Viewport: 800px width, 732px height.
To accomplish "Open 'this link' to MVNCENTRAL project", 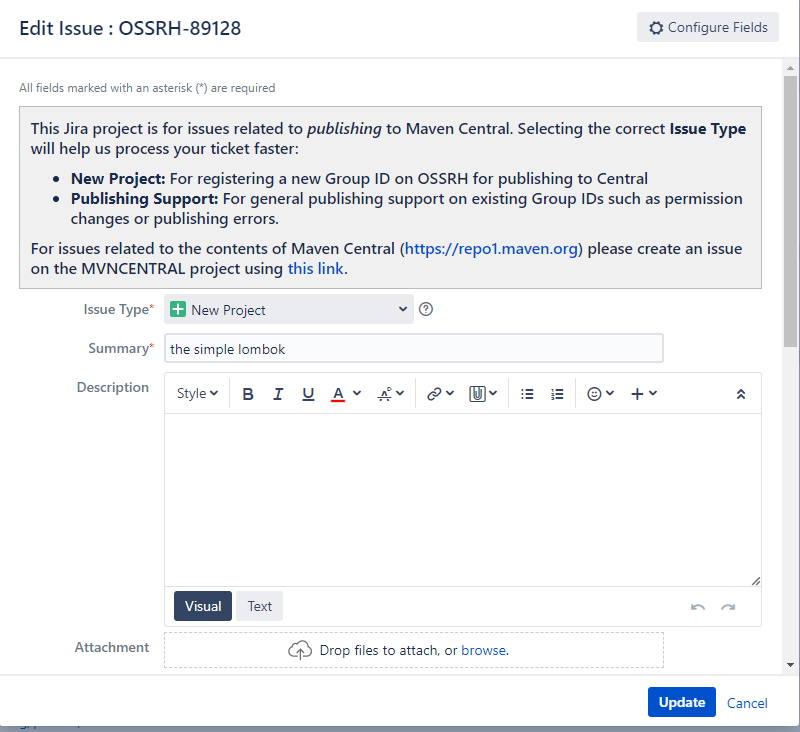I will (x=315, y=269).
